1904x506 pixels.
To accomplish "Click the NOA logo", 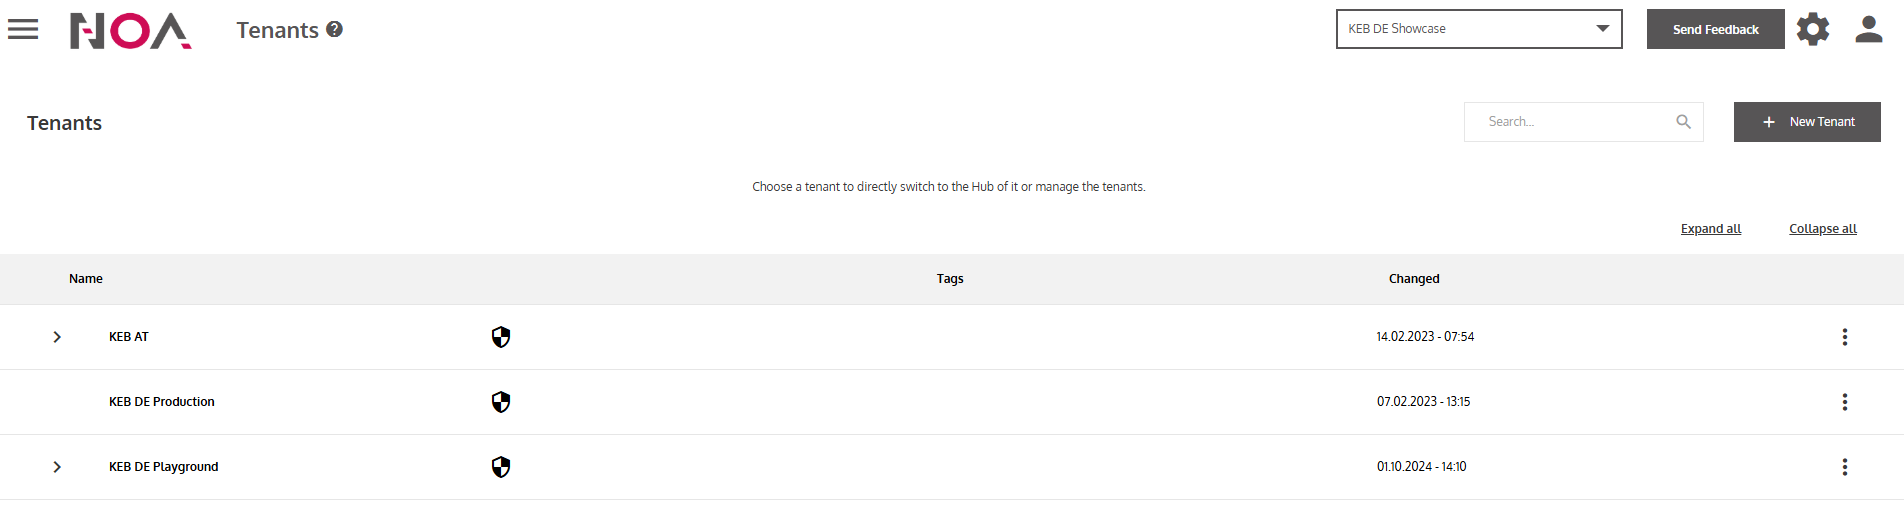I will coord(130,31).
